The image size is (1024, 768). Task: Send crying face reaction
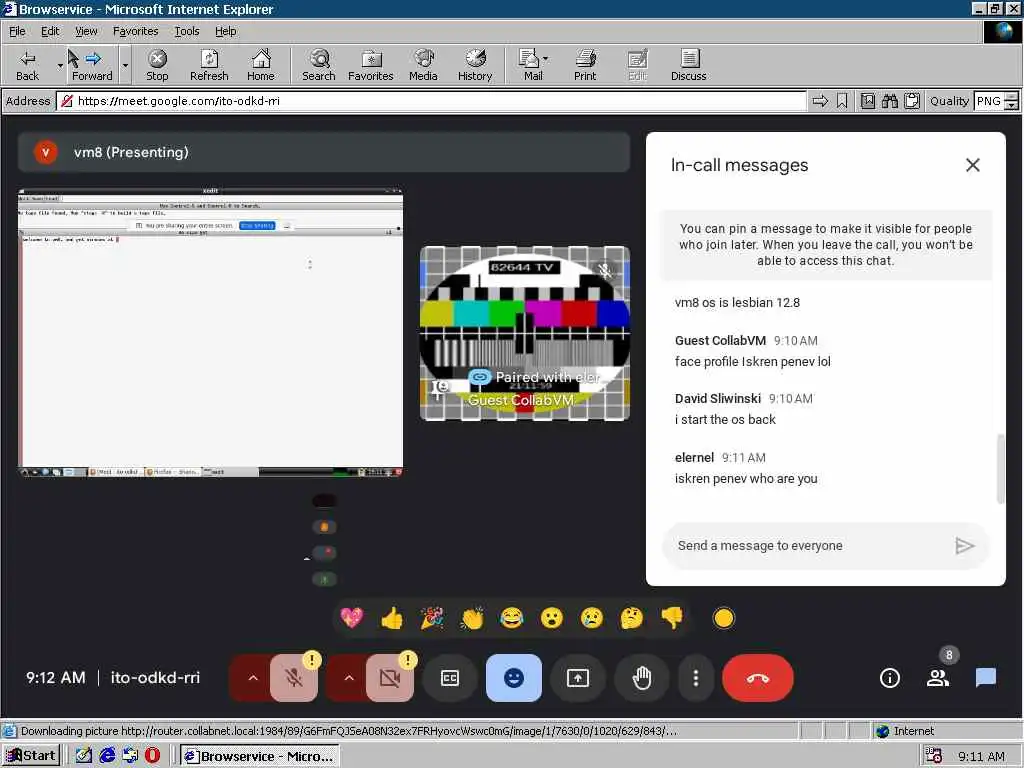tap(592, 618)
